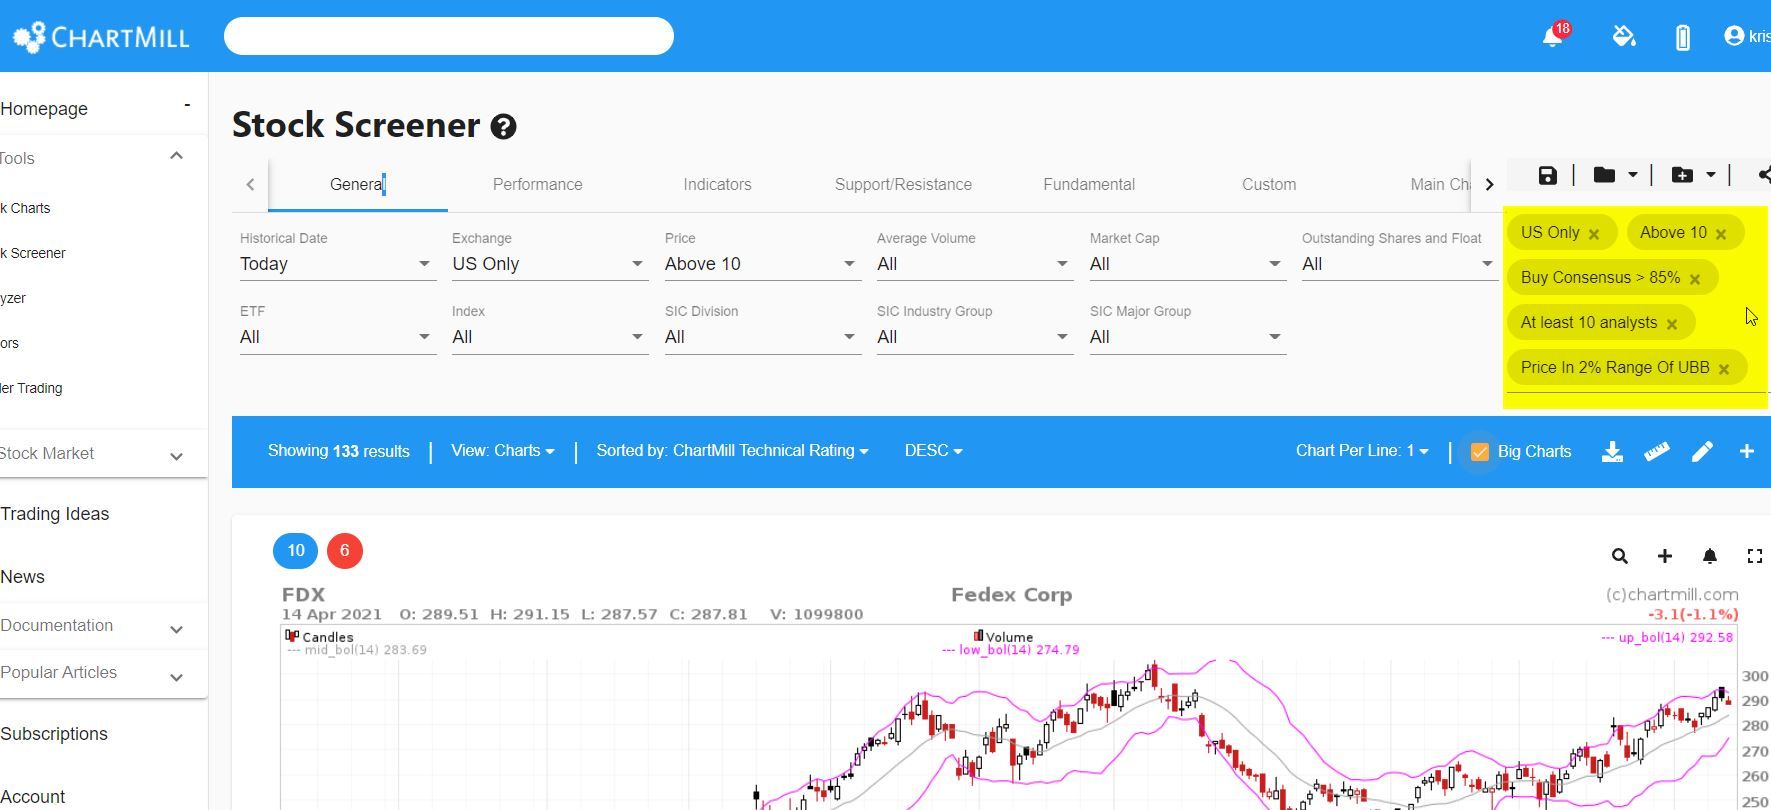This screenshot has width=1771, height=810.
Task: Open the SIC Major Group dropdown
Action: (1186, 337)
